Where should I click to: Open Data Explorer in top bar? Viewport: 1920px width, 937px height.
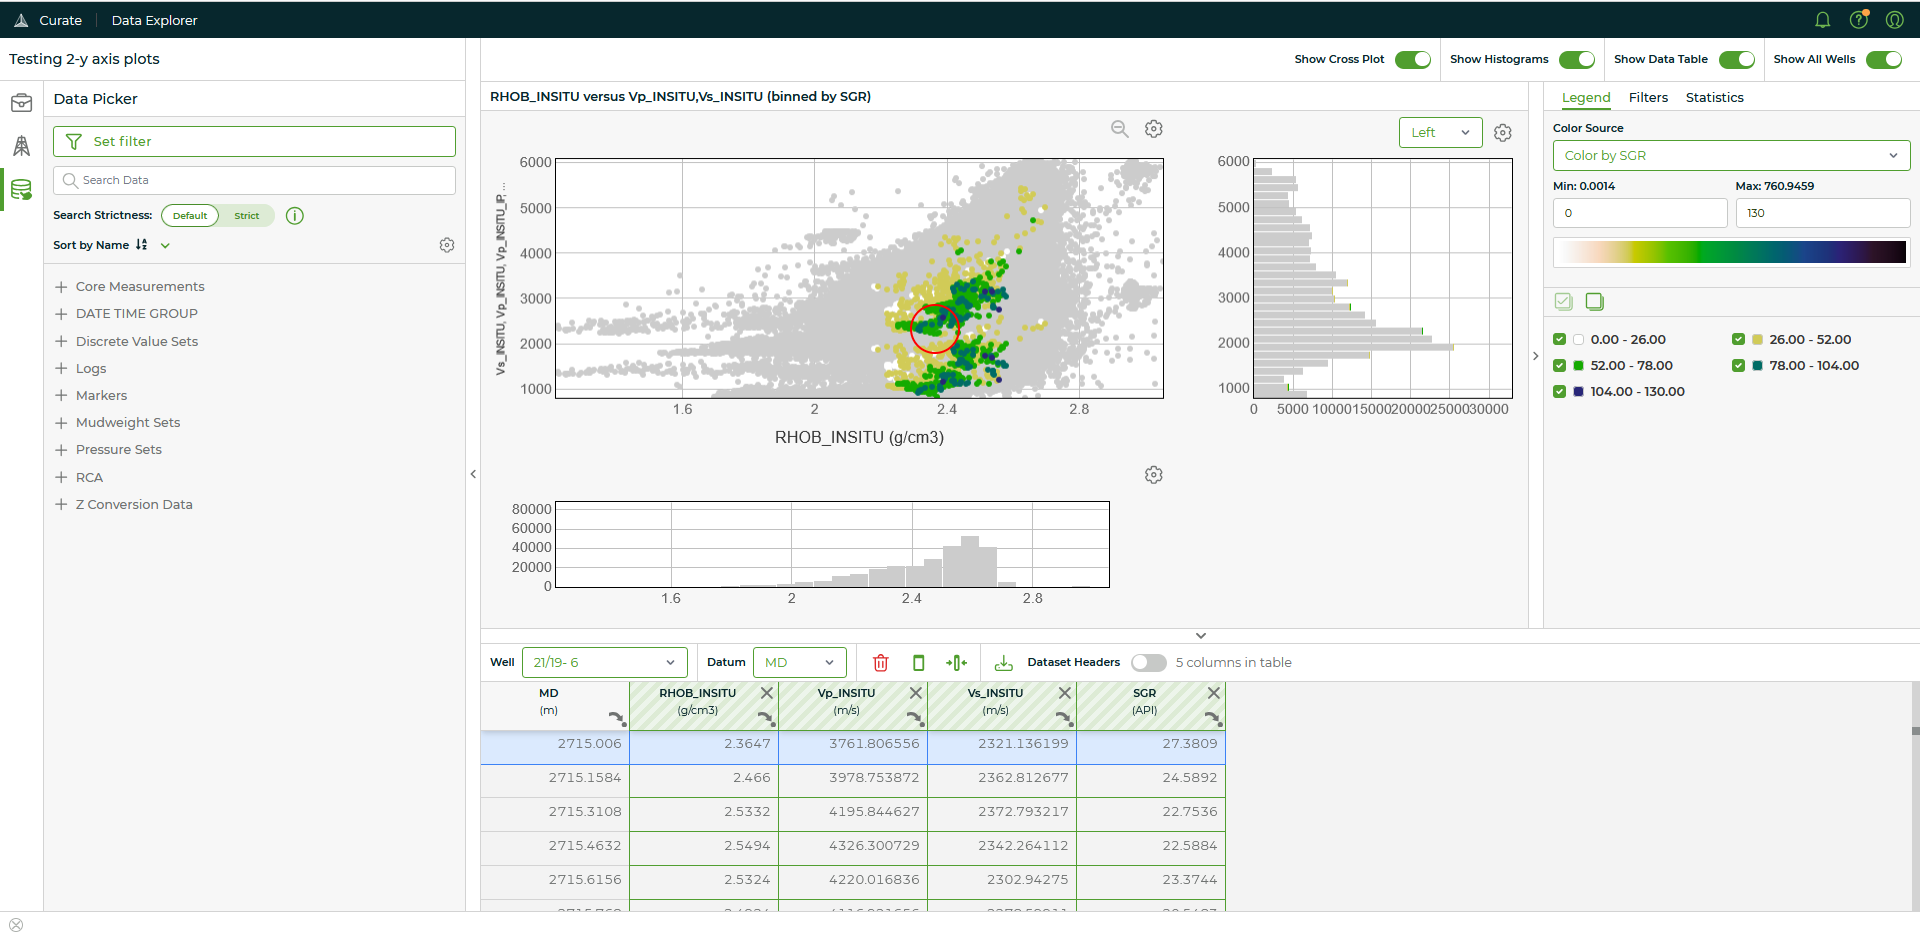[154, 20]
